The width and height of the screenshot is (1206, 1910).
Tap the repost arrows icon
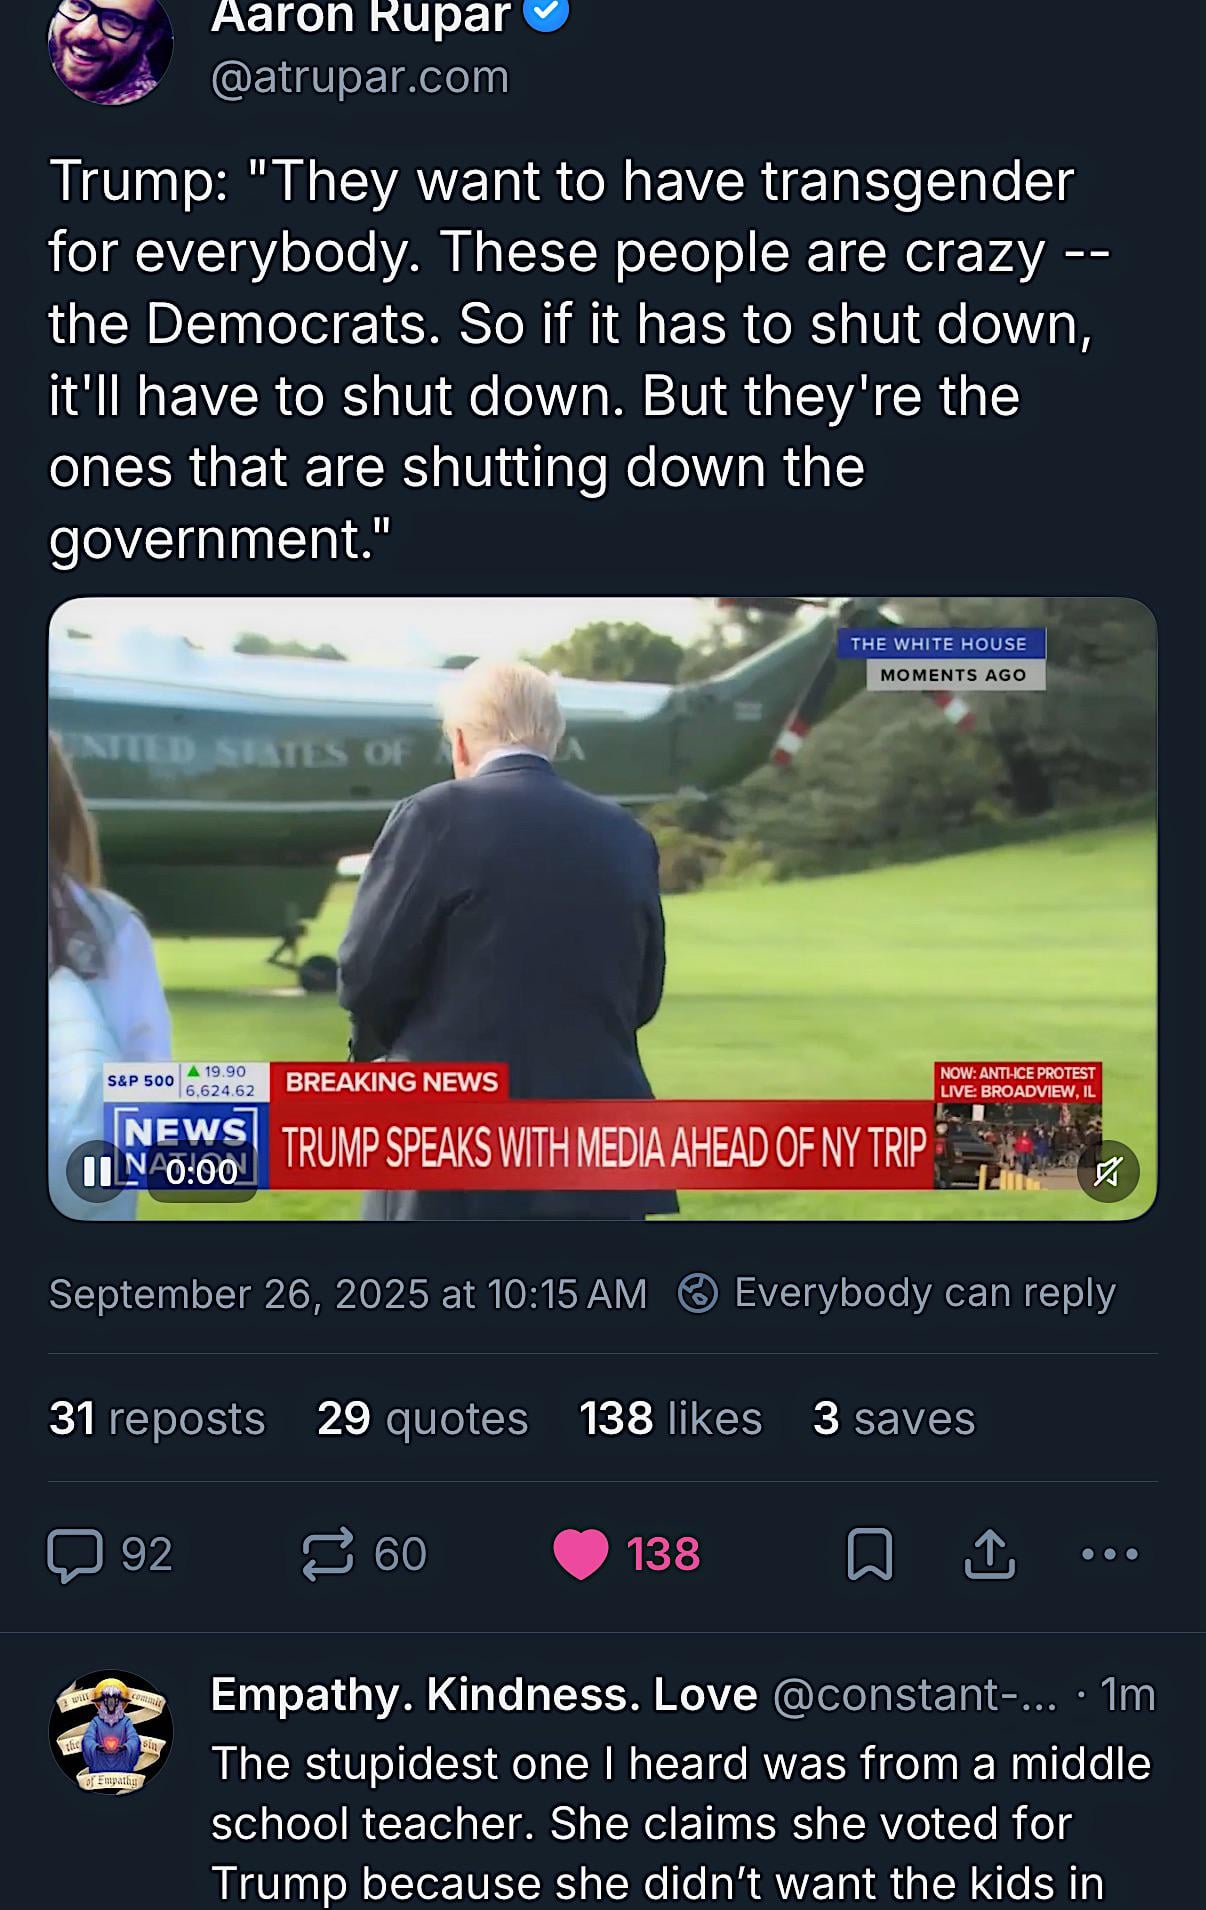[328, 1554]
